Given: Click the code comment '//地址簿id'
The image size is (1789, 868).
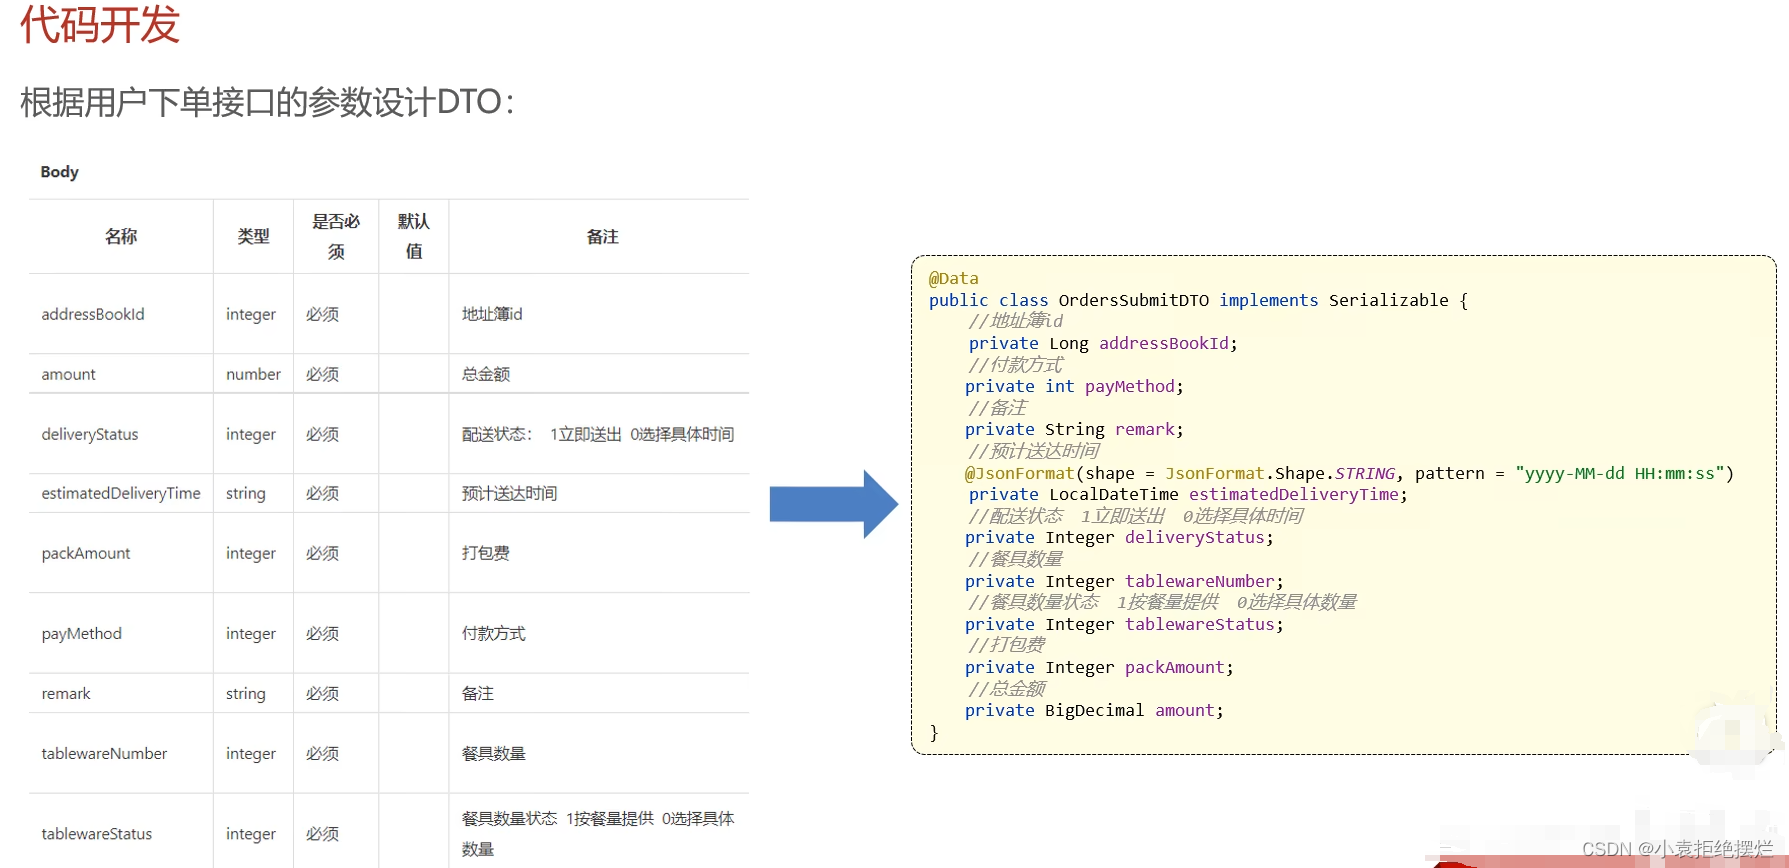Looking at the screenshot, I should 1015,320.
